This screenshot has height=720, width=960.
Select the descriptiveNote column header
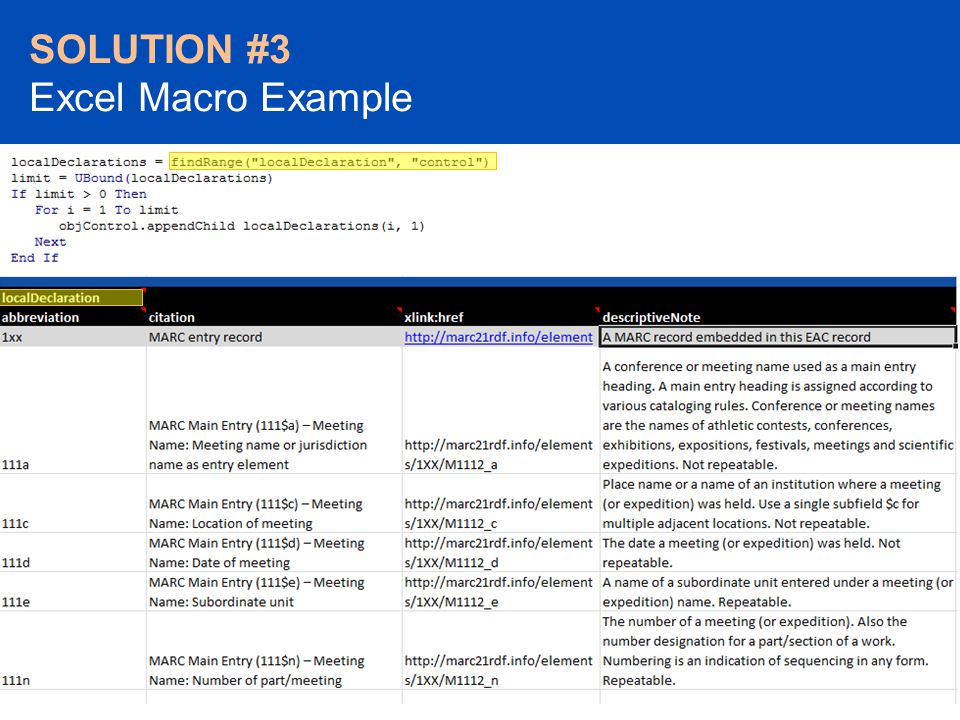point(778,317)
